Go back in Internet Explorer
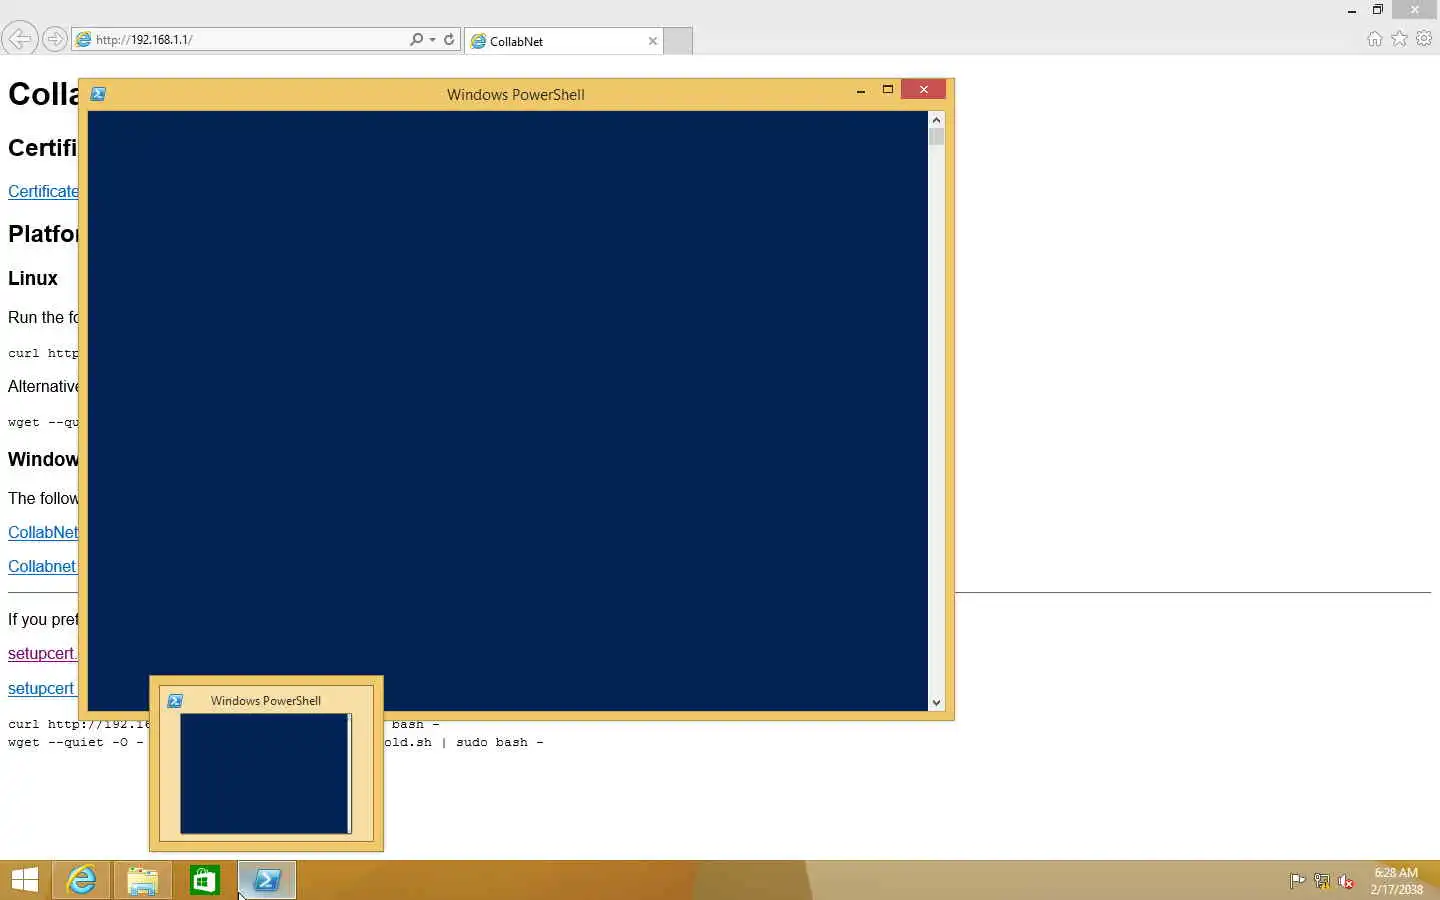1440x900 pixels. 19,39
